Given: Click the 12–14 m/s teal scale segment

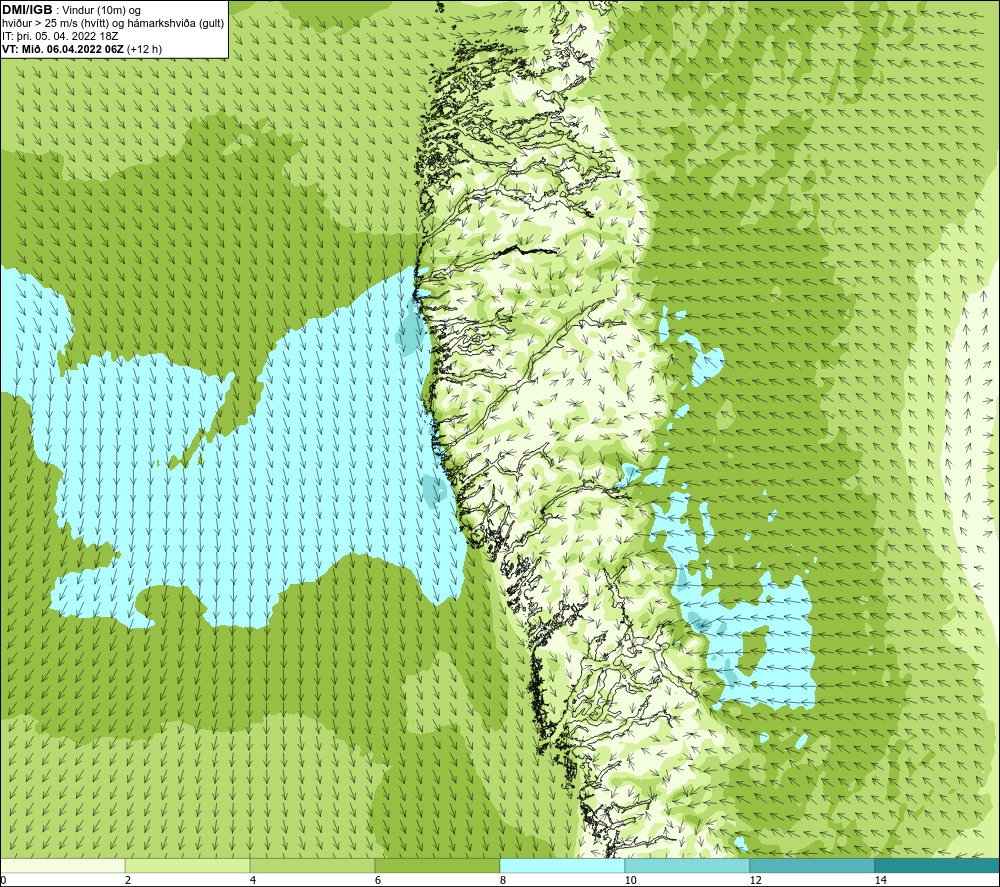Looking at the screenshot, I should point(812,866).
